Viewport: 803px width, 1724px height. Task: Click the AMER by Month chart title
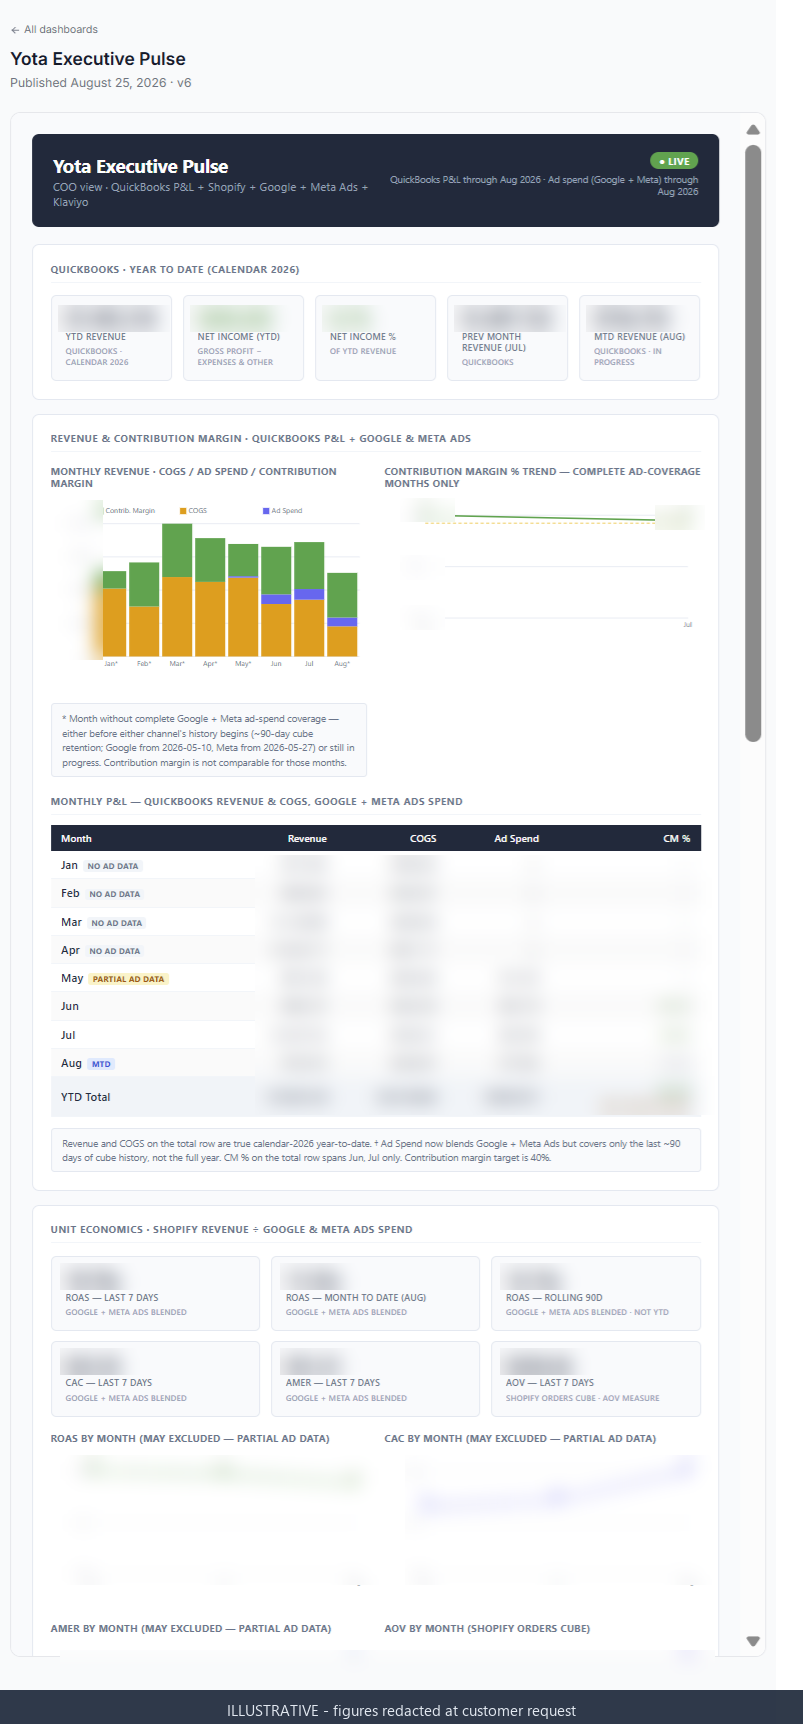(191, 1629)
